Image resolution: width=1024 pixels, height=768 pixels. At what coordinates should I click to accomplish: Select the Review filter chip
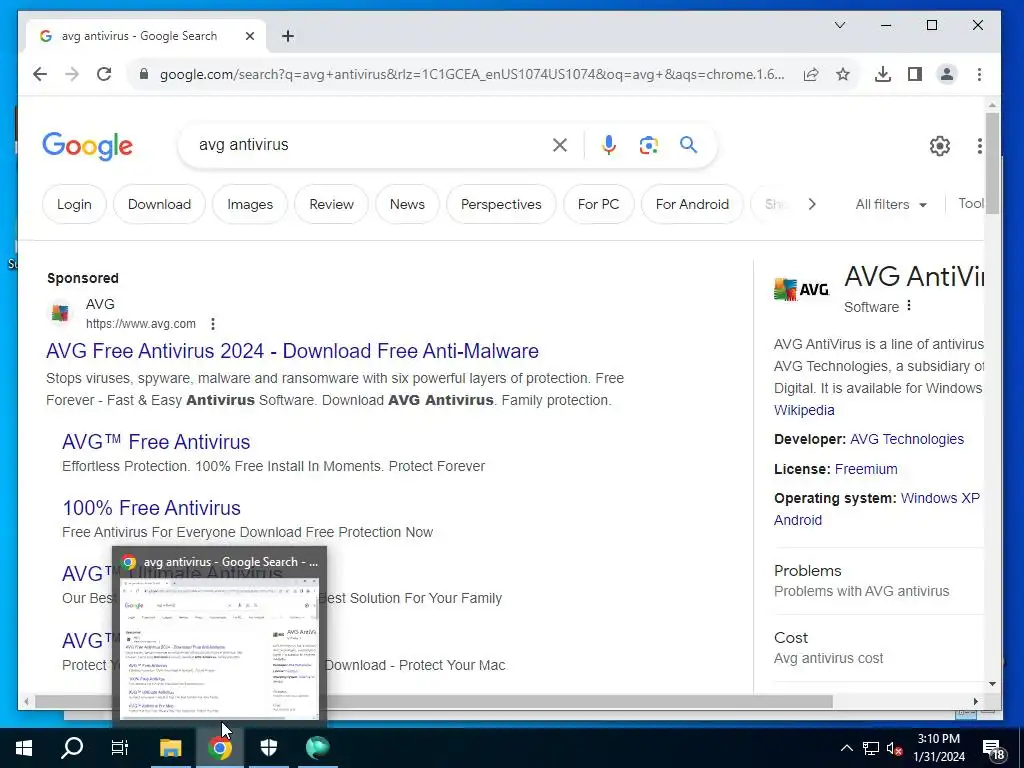(331, 204)
